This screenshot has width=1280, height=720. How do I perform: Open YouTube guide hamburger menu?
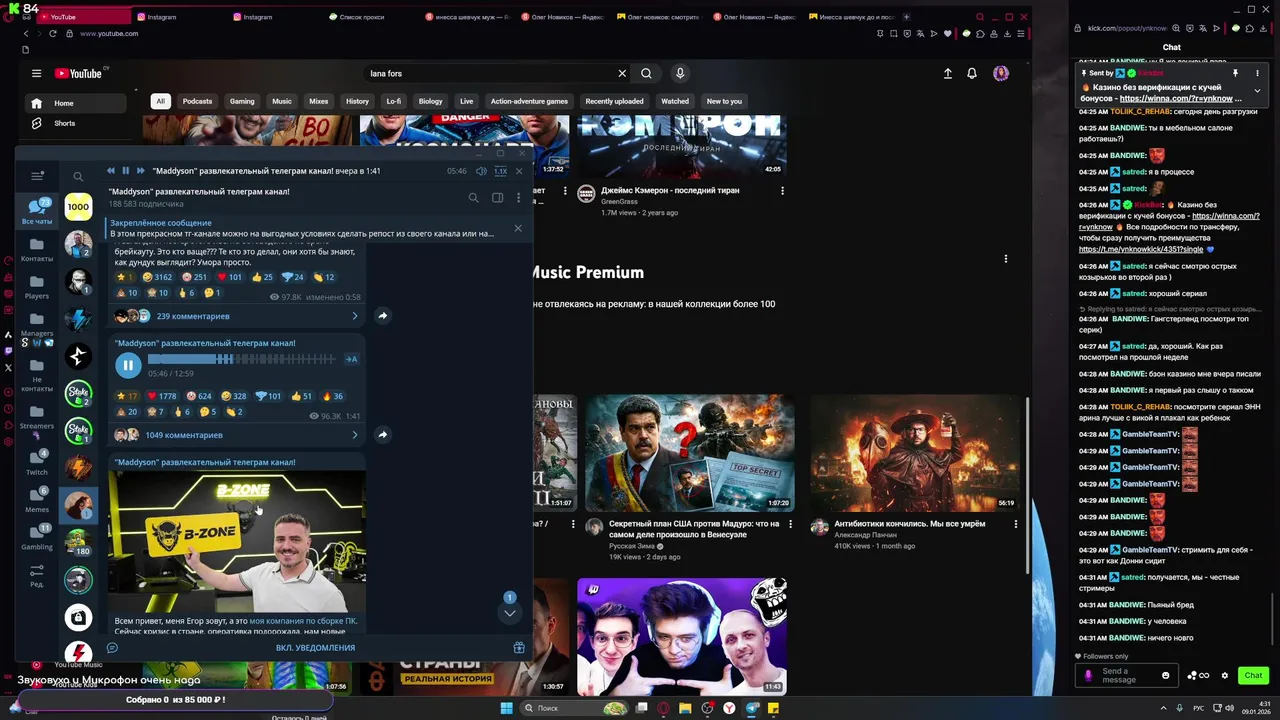[x=36, y=73]
